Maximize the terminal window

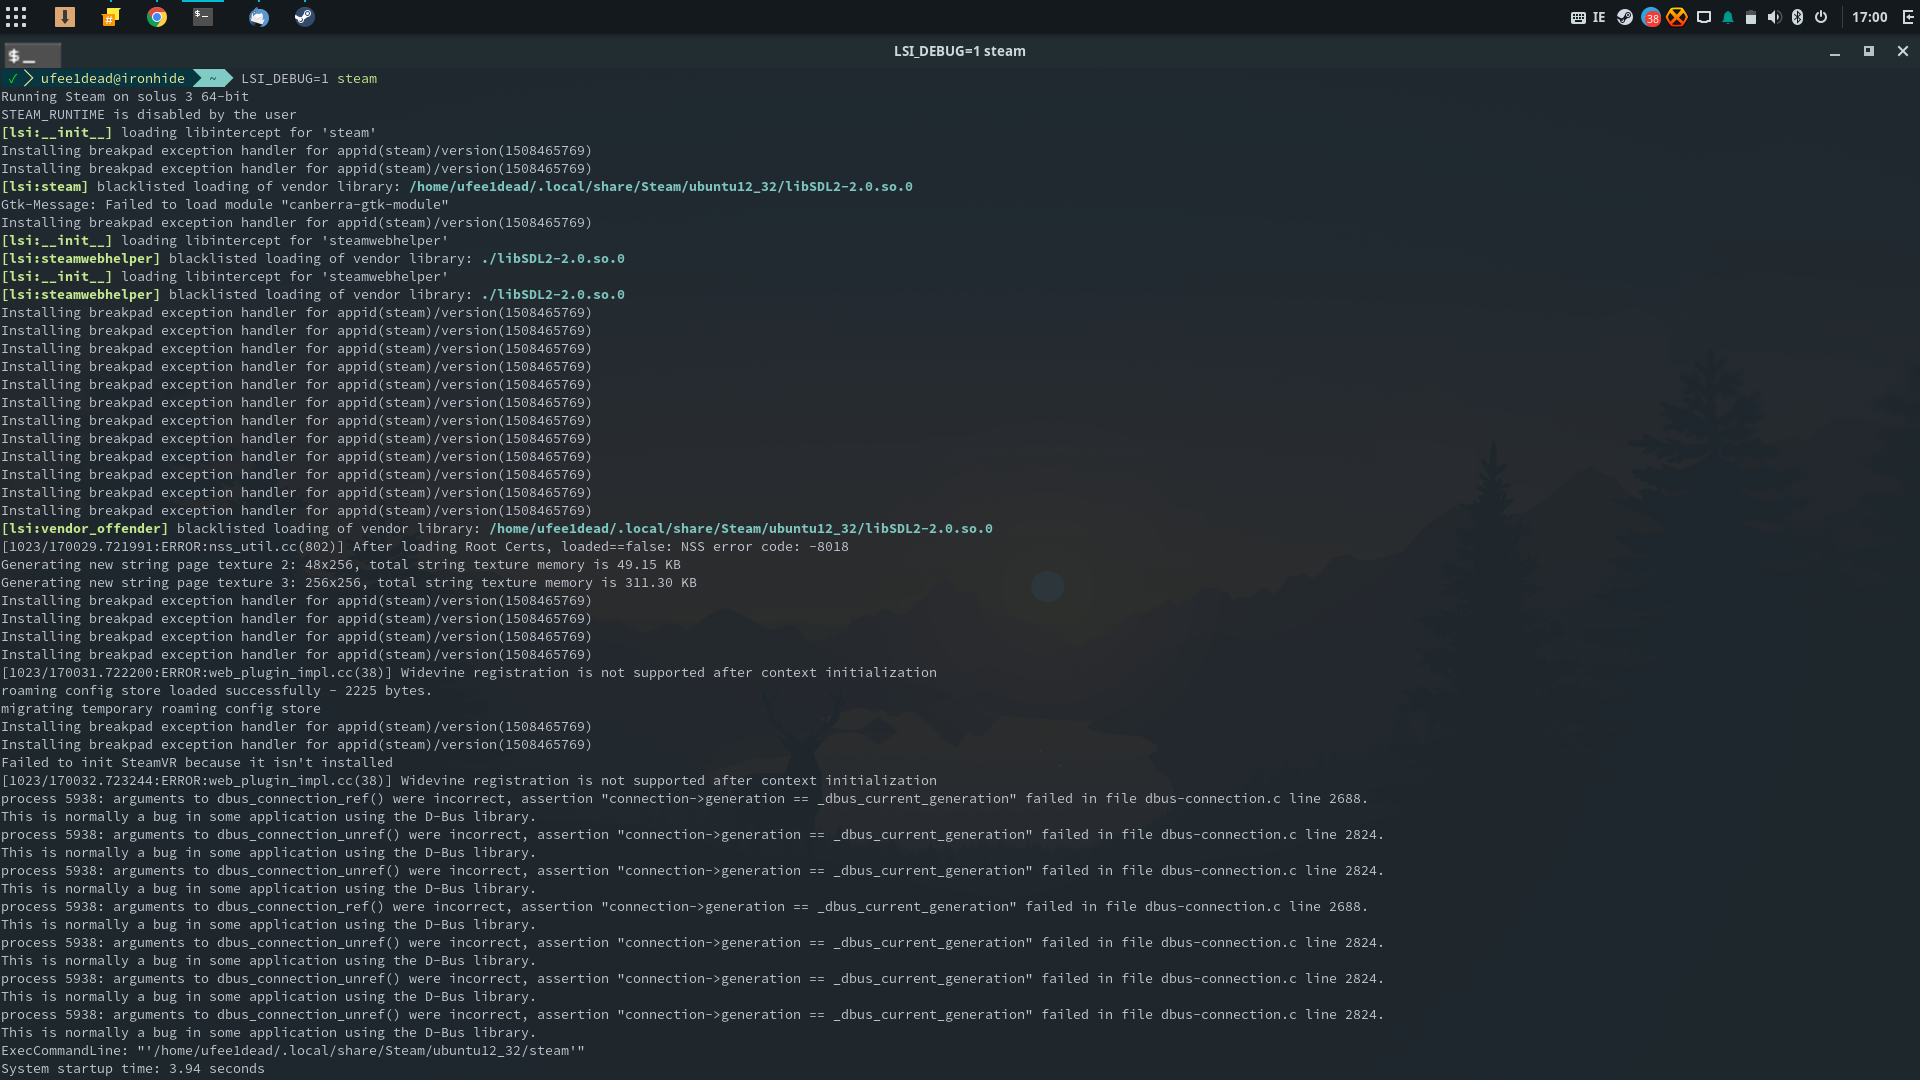point(1868,51)
